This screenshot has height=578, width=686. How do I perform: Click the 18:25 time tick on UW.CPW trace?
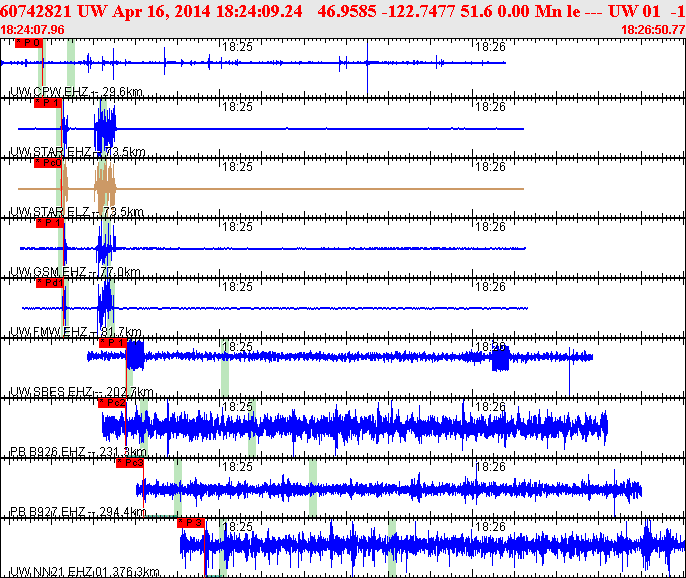pos(236,47)
